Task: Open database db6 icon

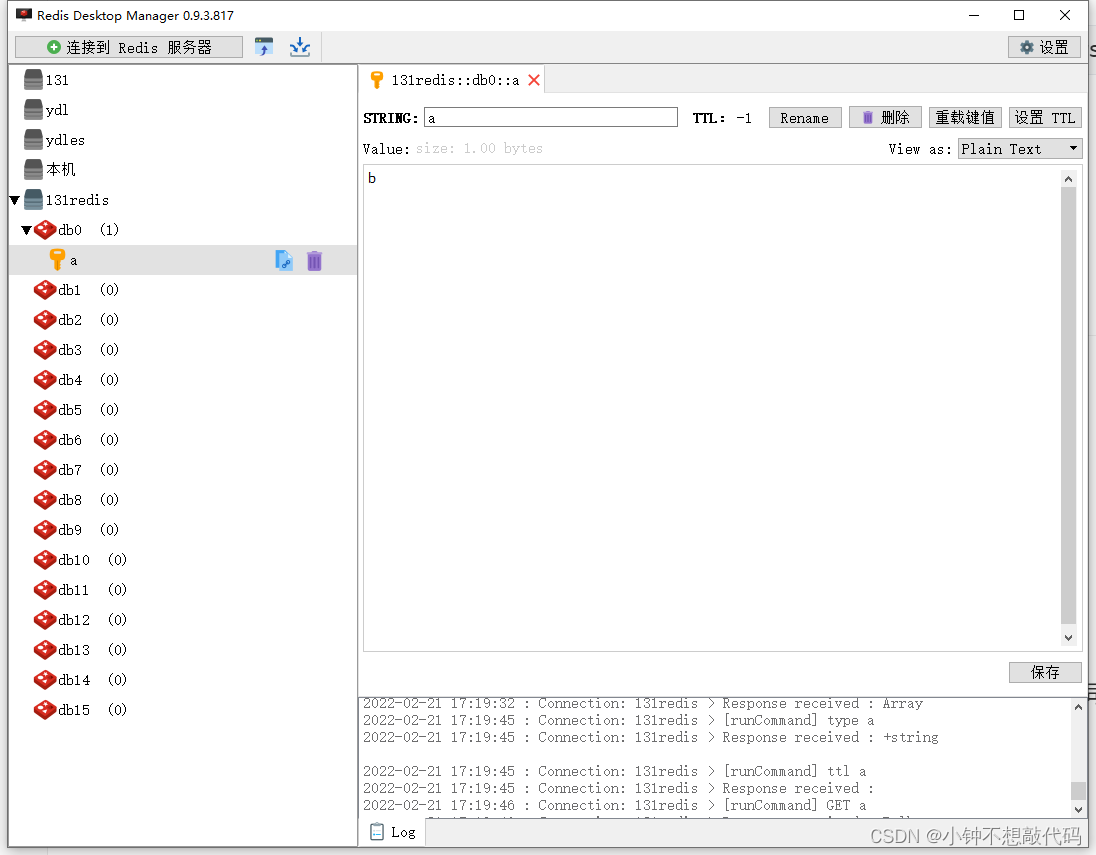Action: [x=45, y=440]
